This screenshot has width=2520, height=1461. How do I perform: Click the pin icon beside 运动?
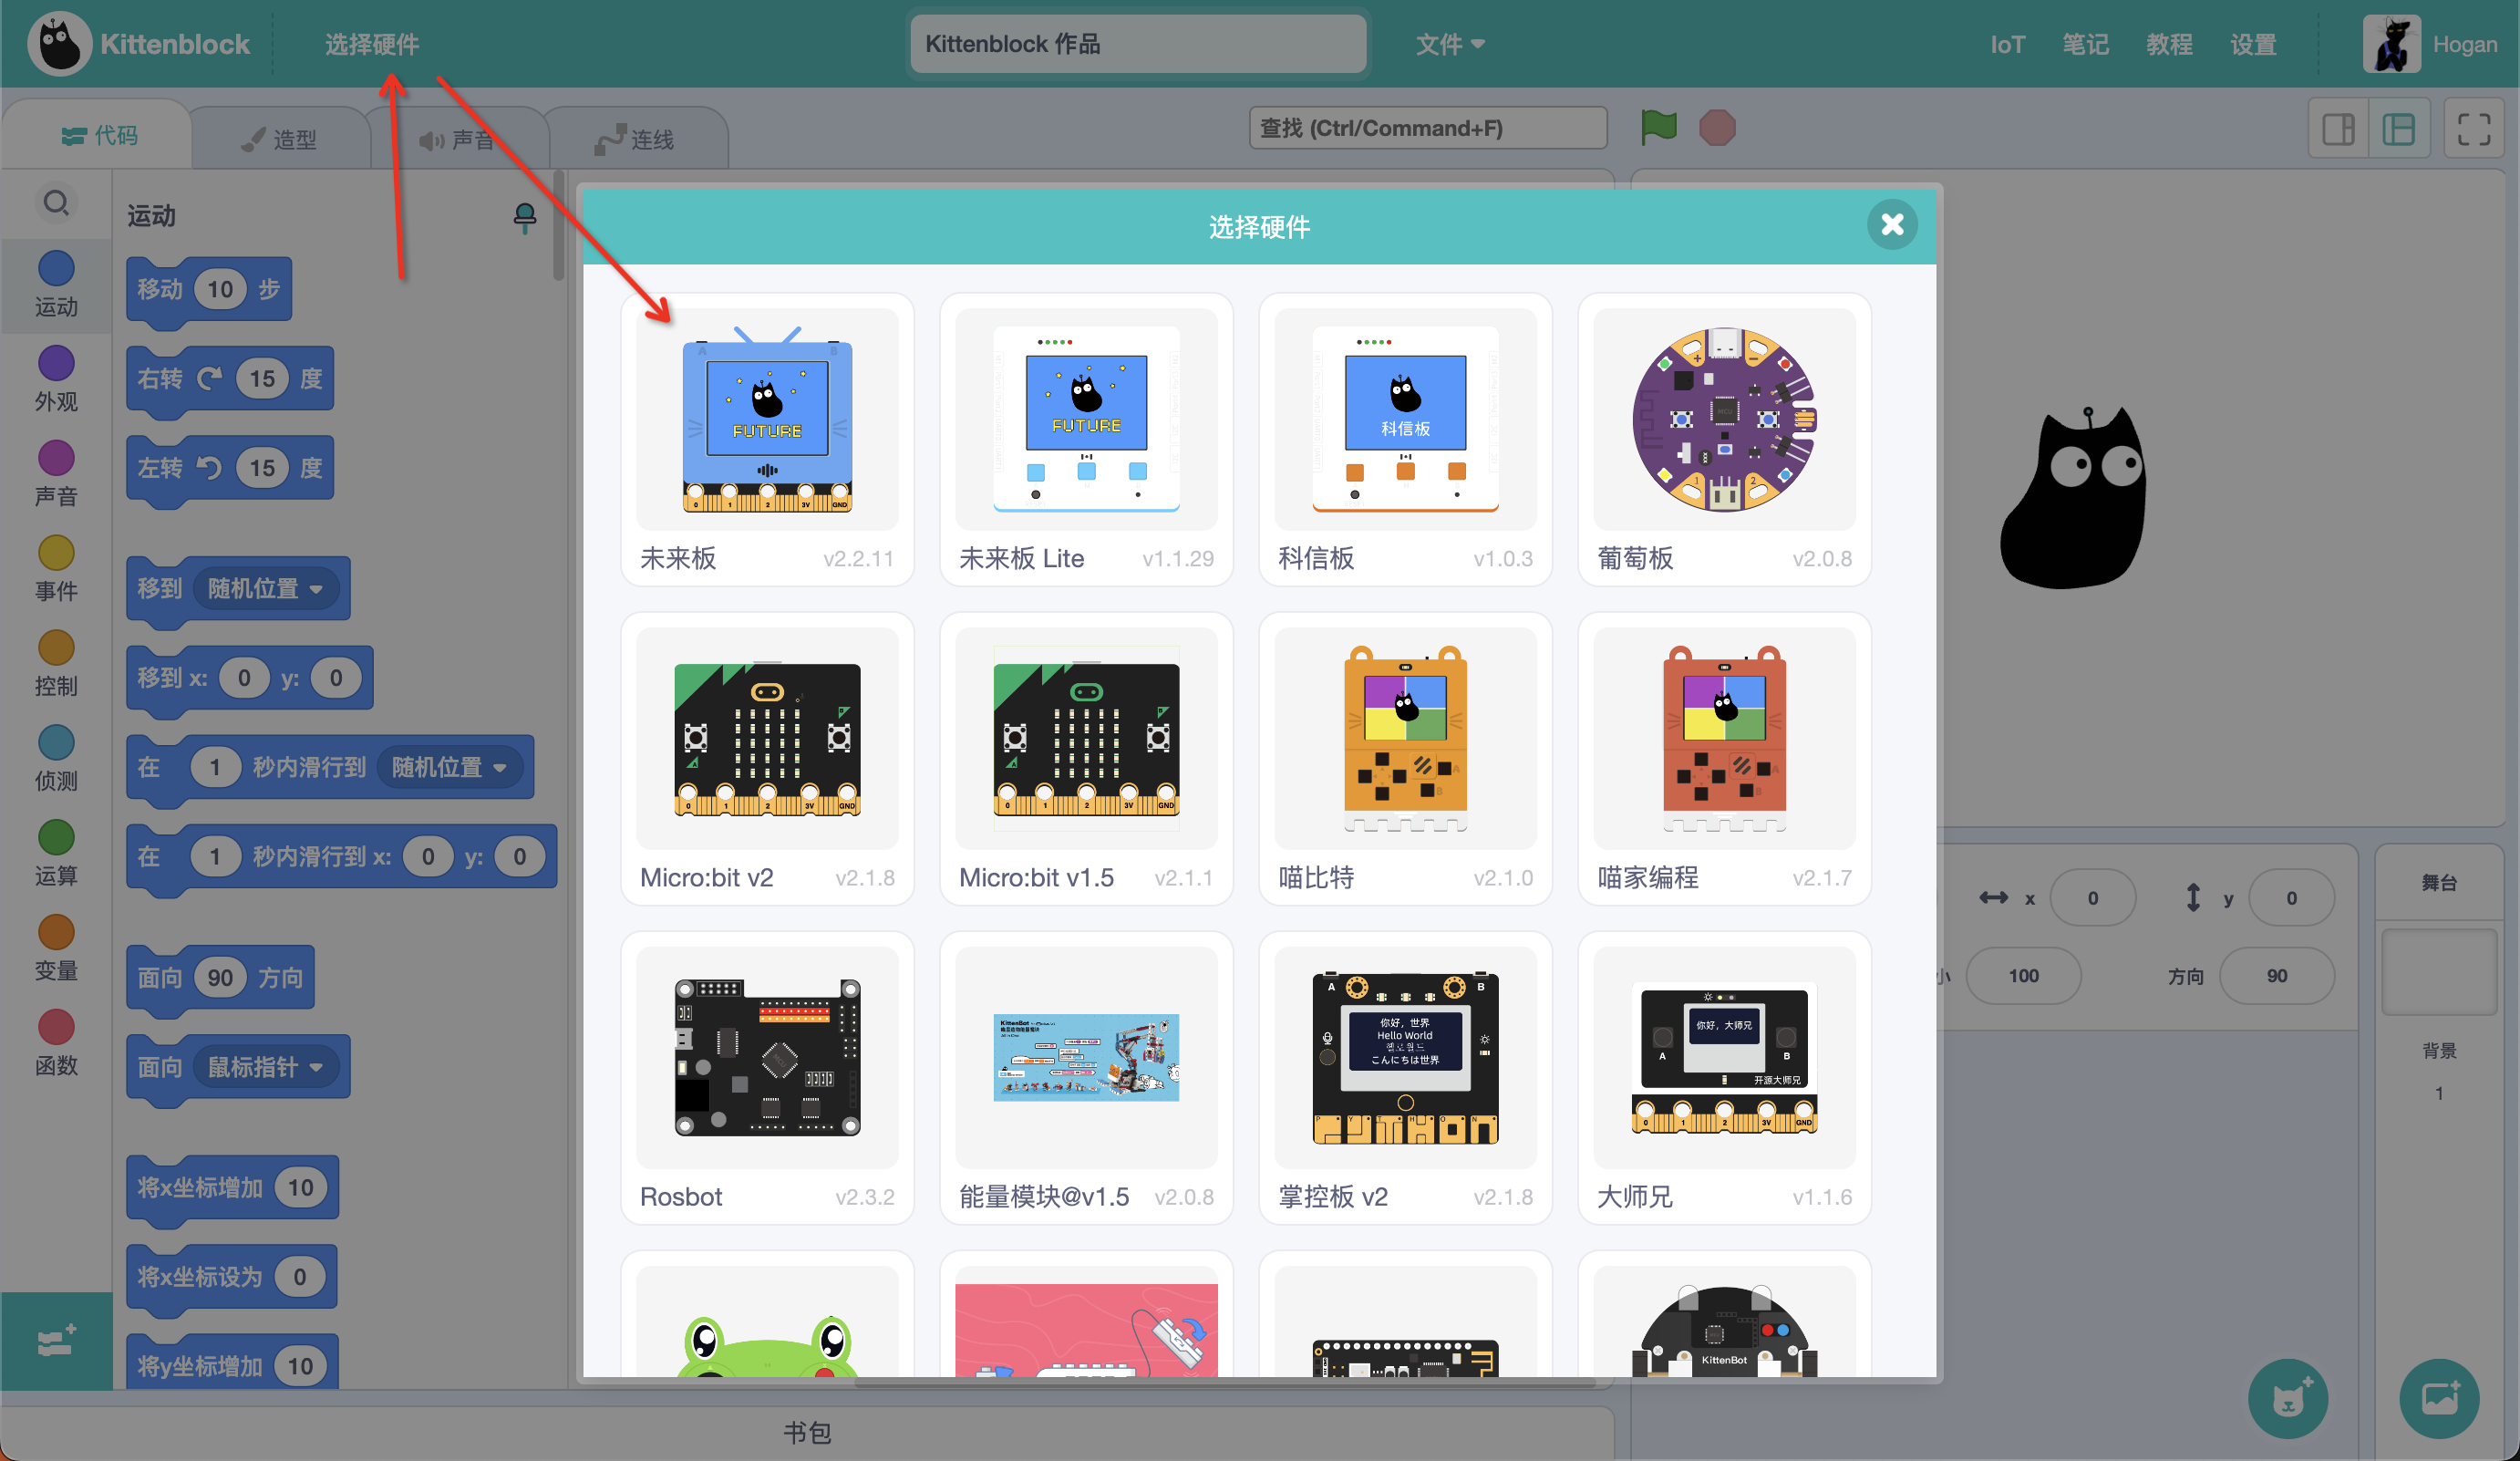[524, 217]
